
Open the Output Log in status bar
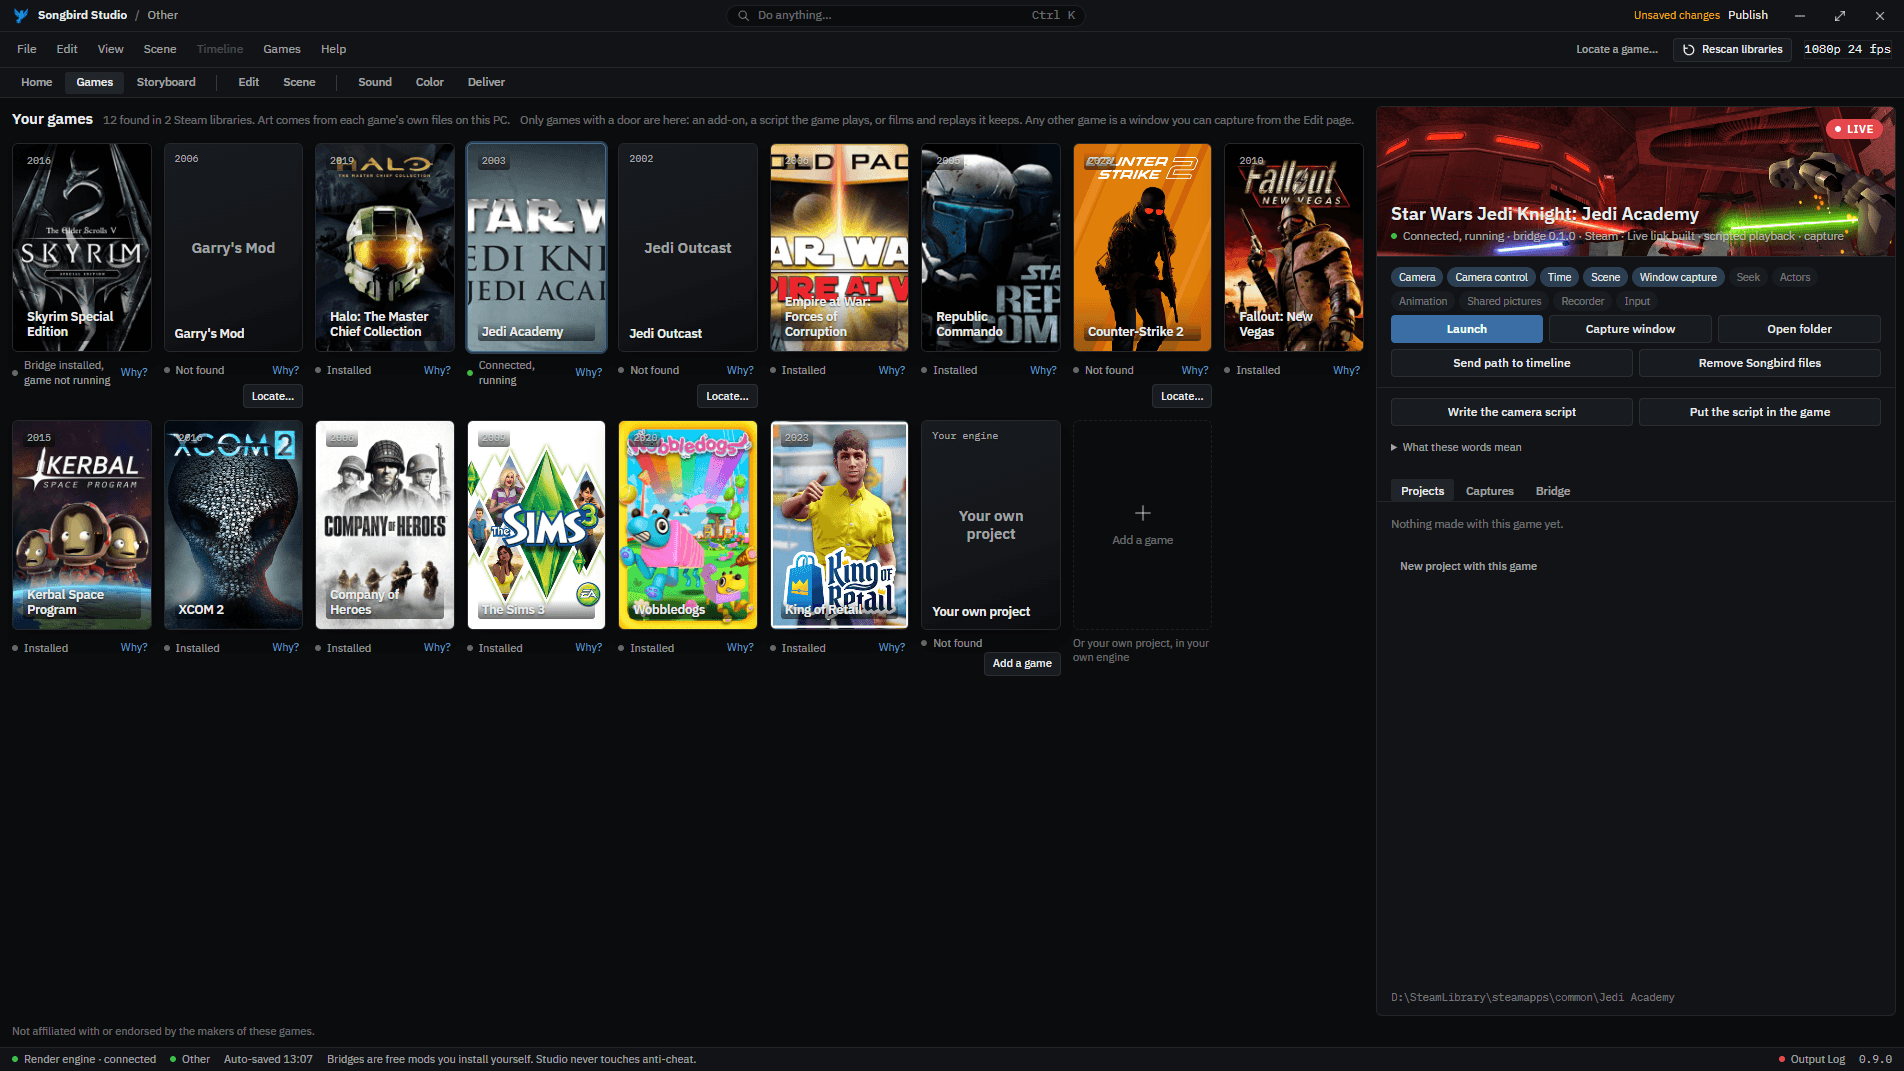(x=1811, y=1059)
